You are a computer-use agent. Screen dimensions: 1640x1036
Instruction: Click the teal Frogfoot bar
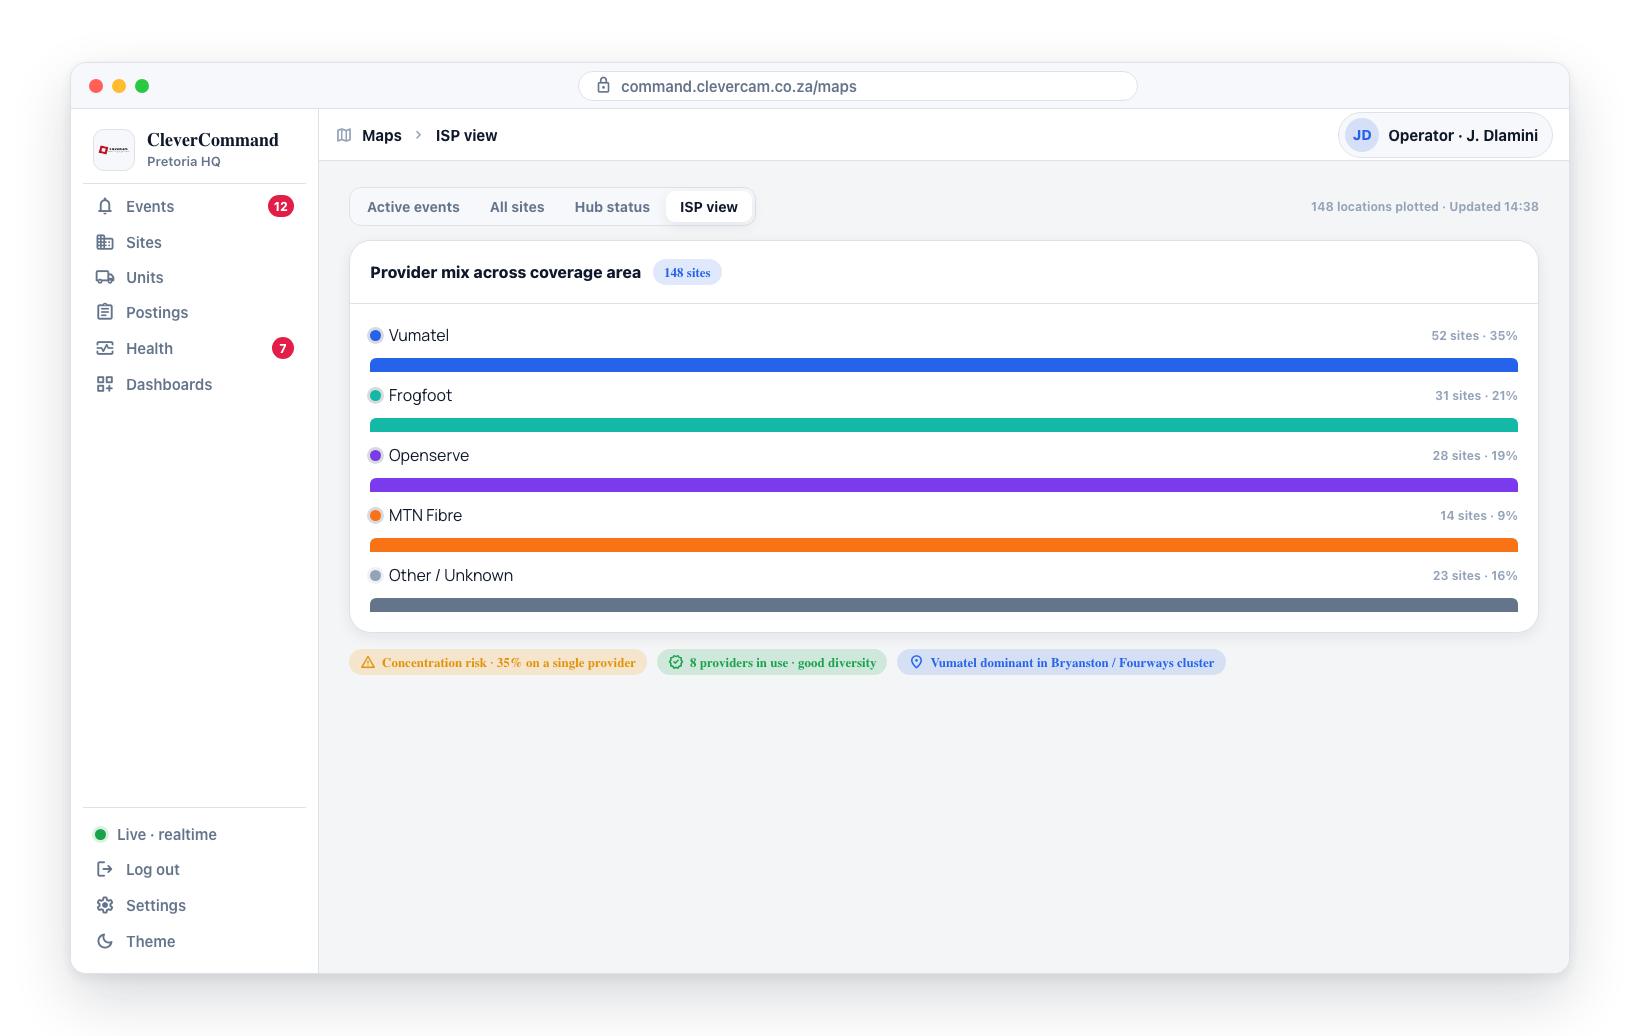pyautogui.click(x=944, y=425)
